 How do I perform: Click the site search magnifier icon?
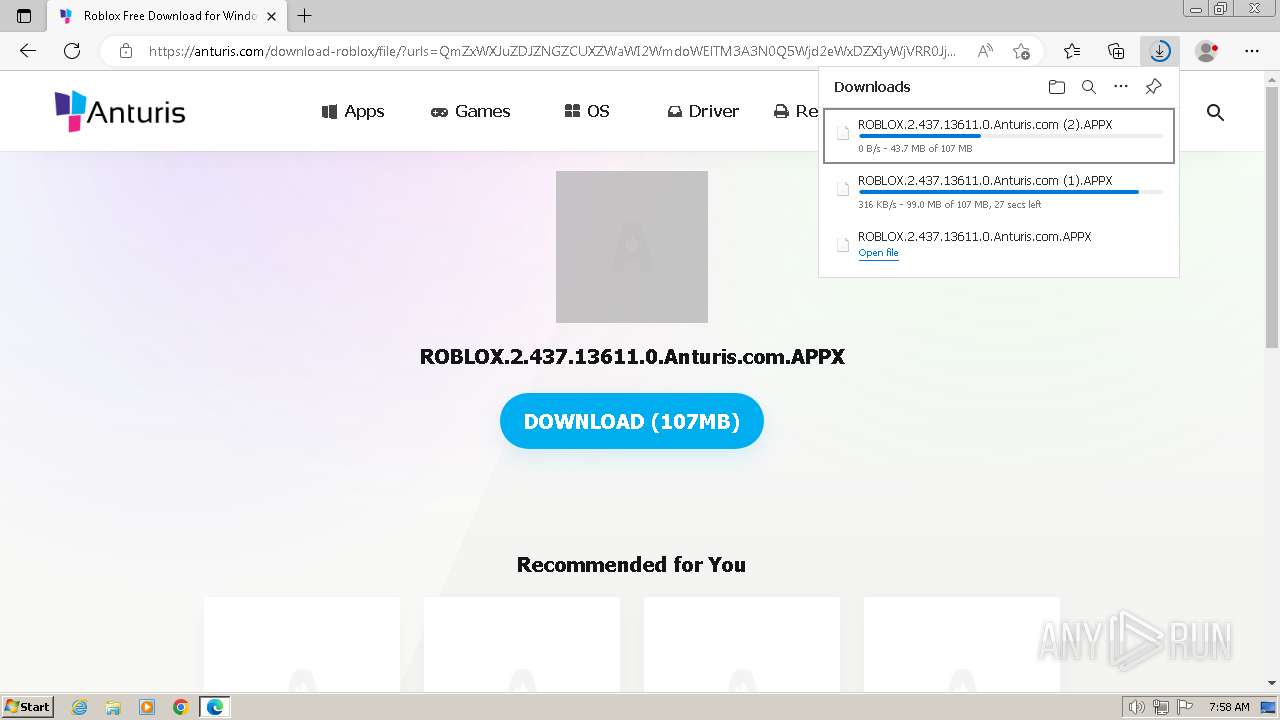pyautogui.click(x=1215, y=112)
